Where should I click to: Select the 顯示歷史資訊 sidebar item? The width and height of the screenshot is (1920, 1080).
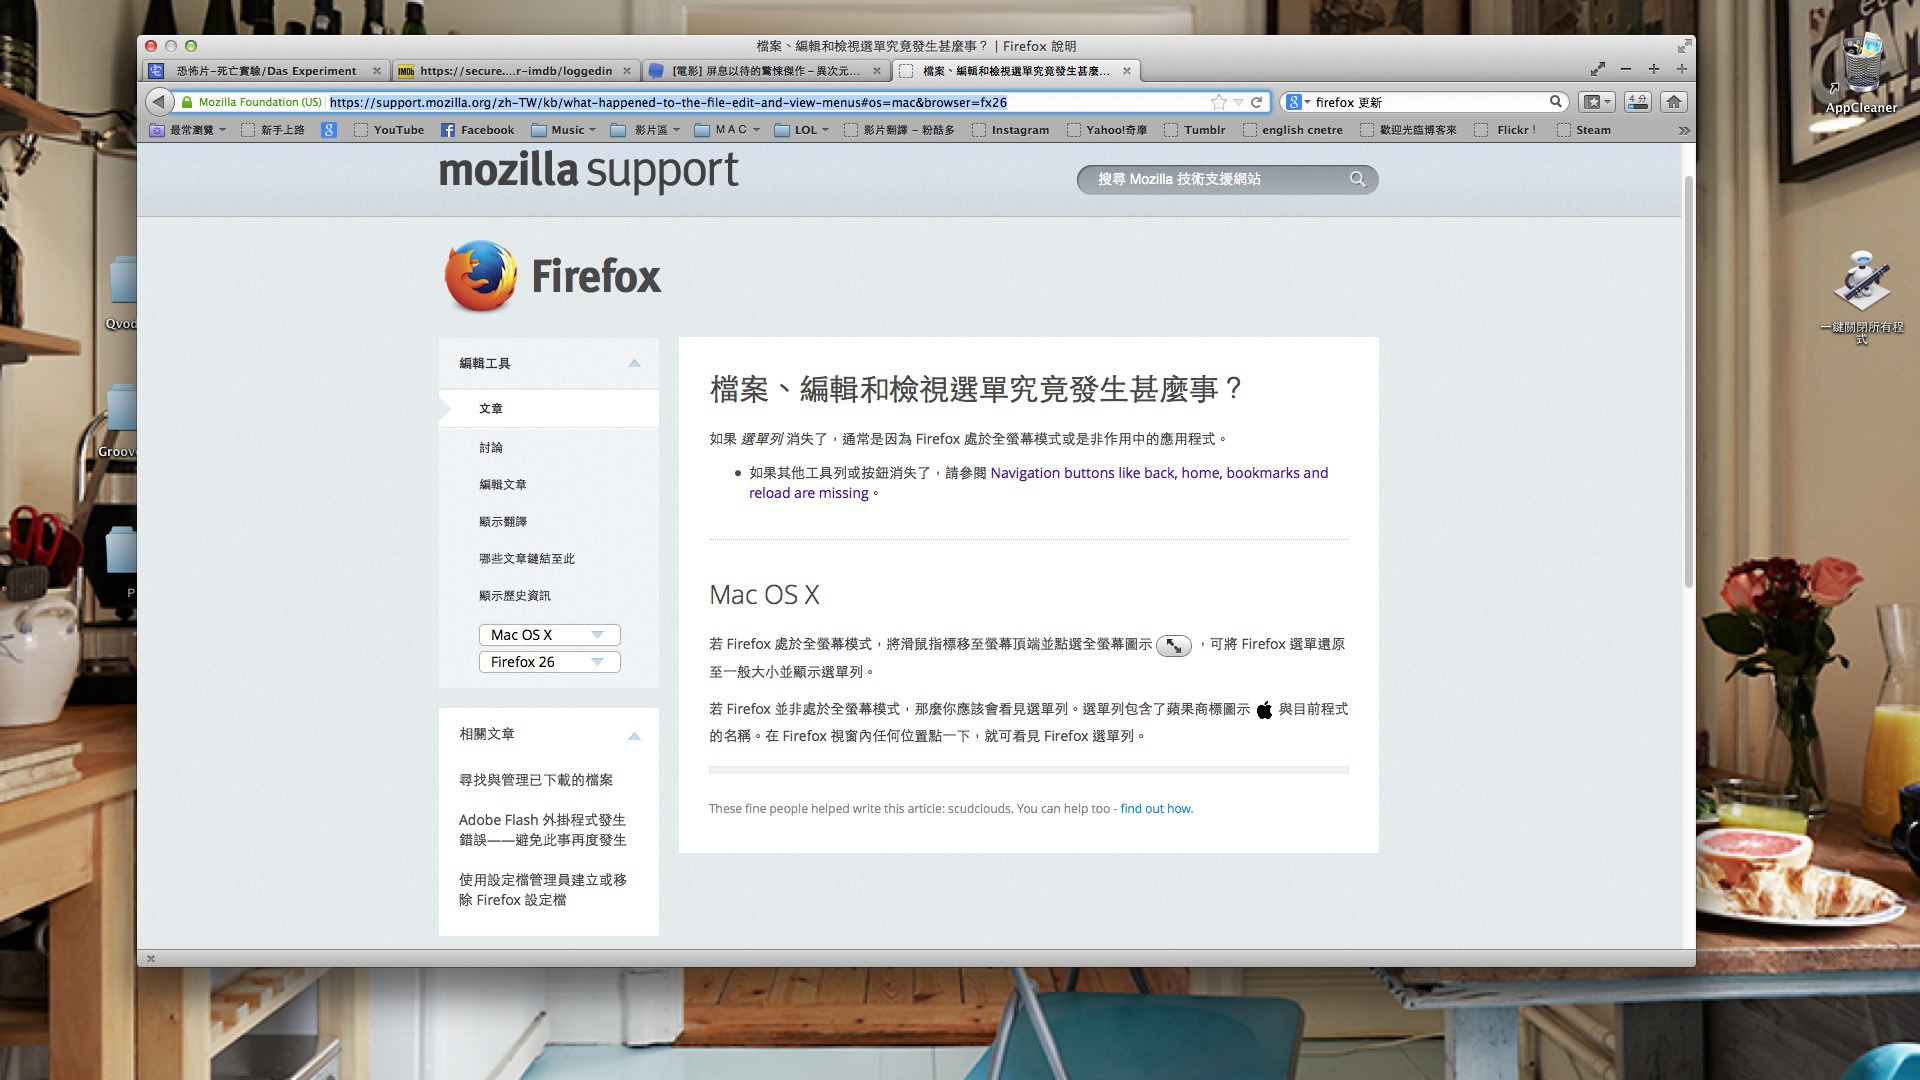(x=515, y=596)
